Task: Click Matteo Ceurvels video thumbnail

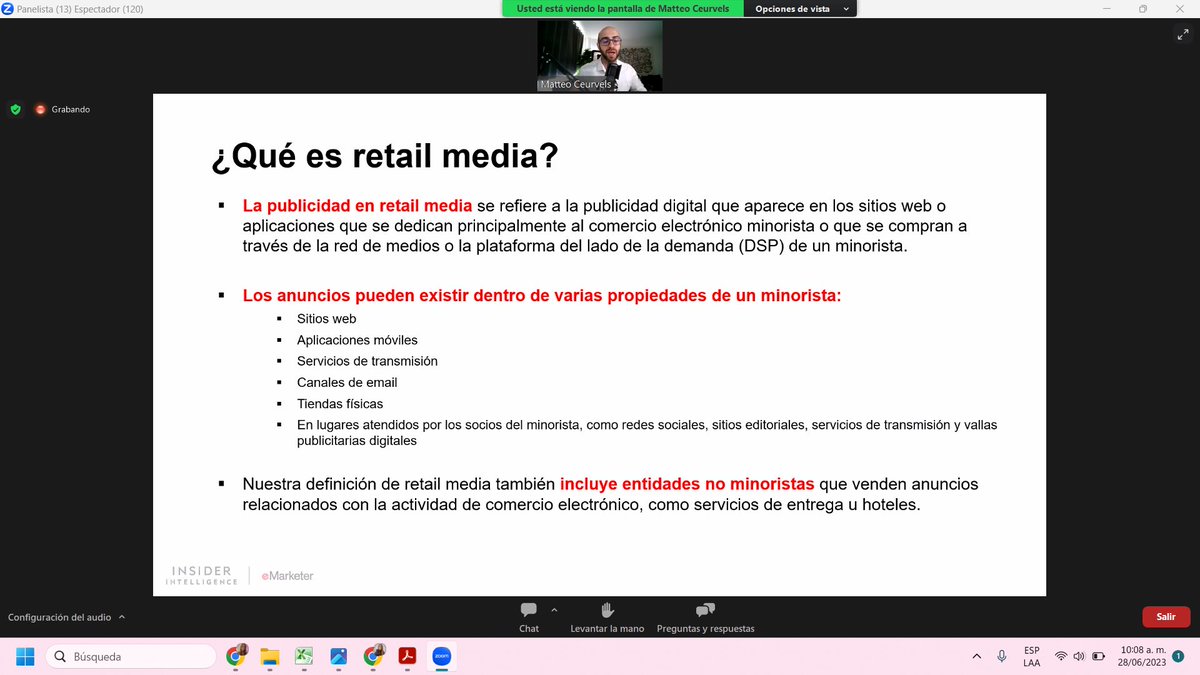Action: tap(599, 55)
